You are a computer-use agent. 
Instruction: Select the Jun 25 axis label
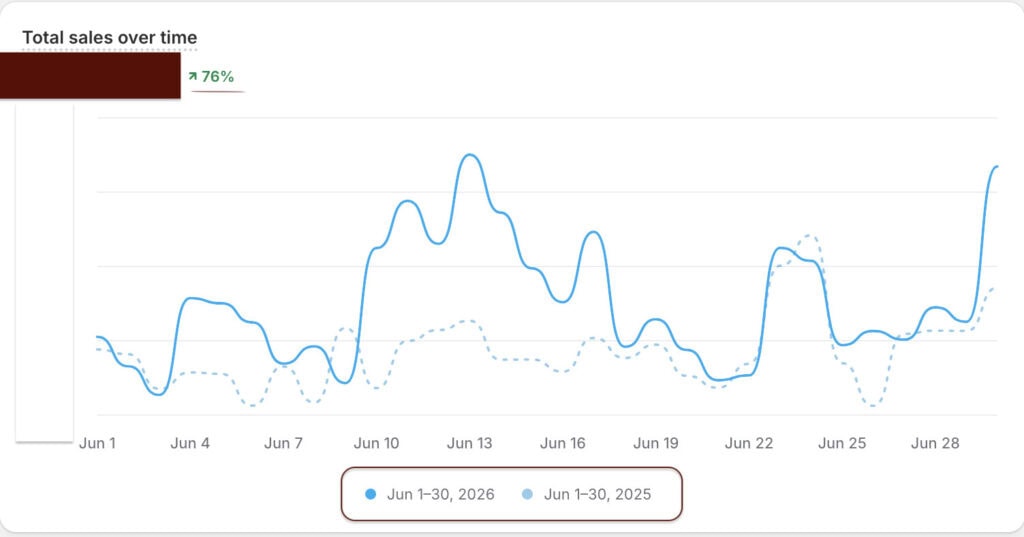click(x=842, y=443)
